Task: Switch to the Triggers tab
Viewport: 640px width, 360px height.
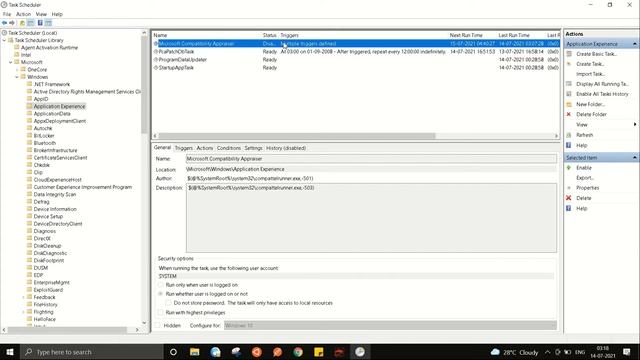Action: click(184, 148)
